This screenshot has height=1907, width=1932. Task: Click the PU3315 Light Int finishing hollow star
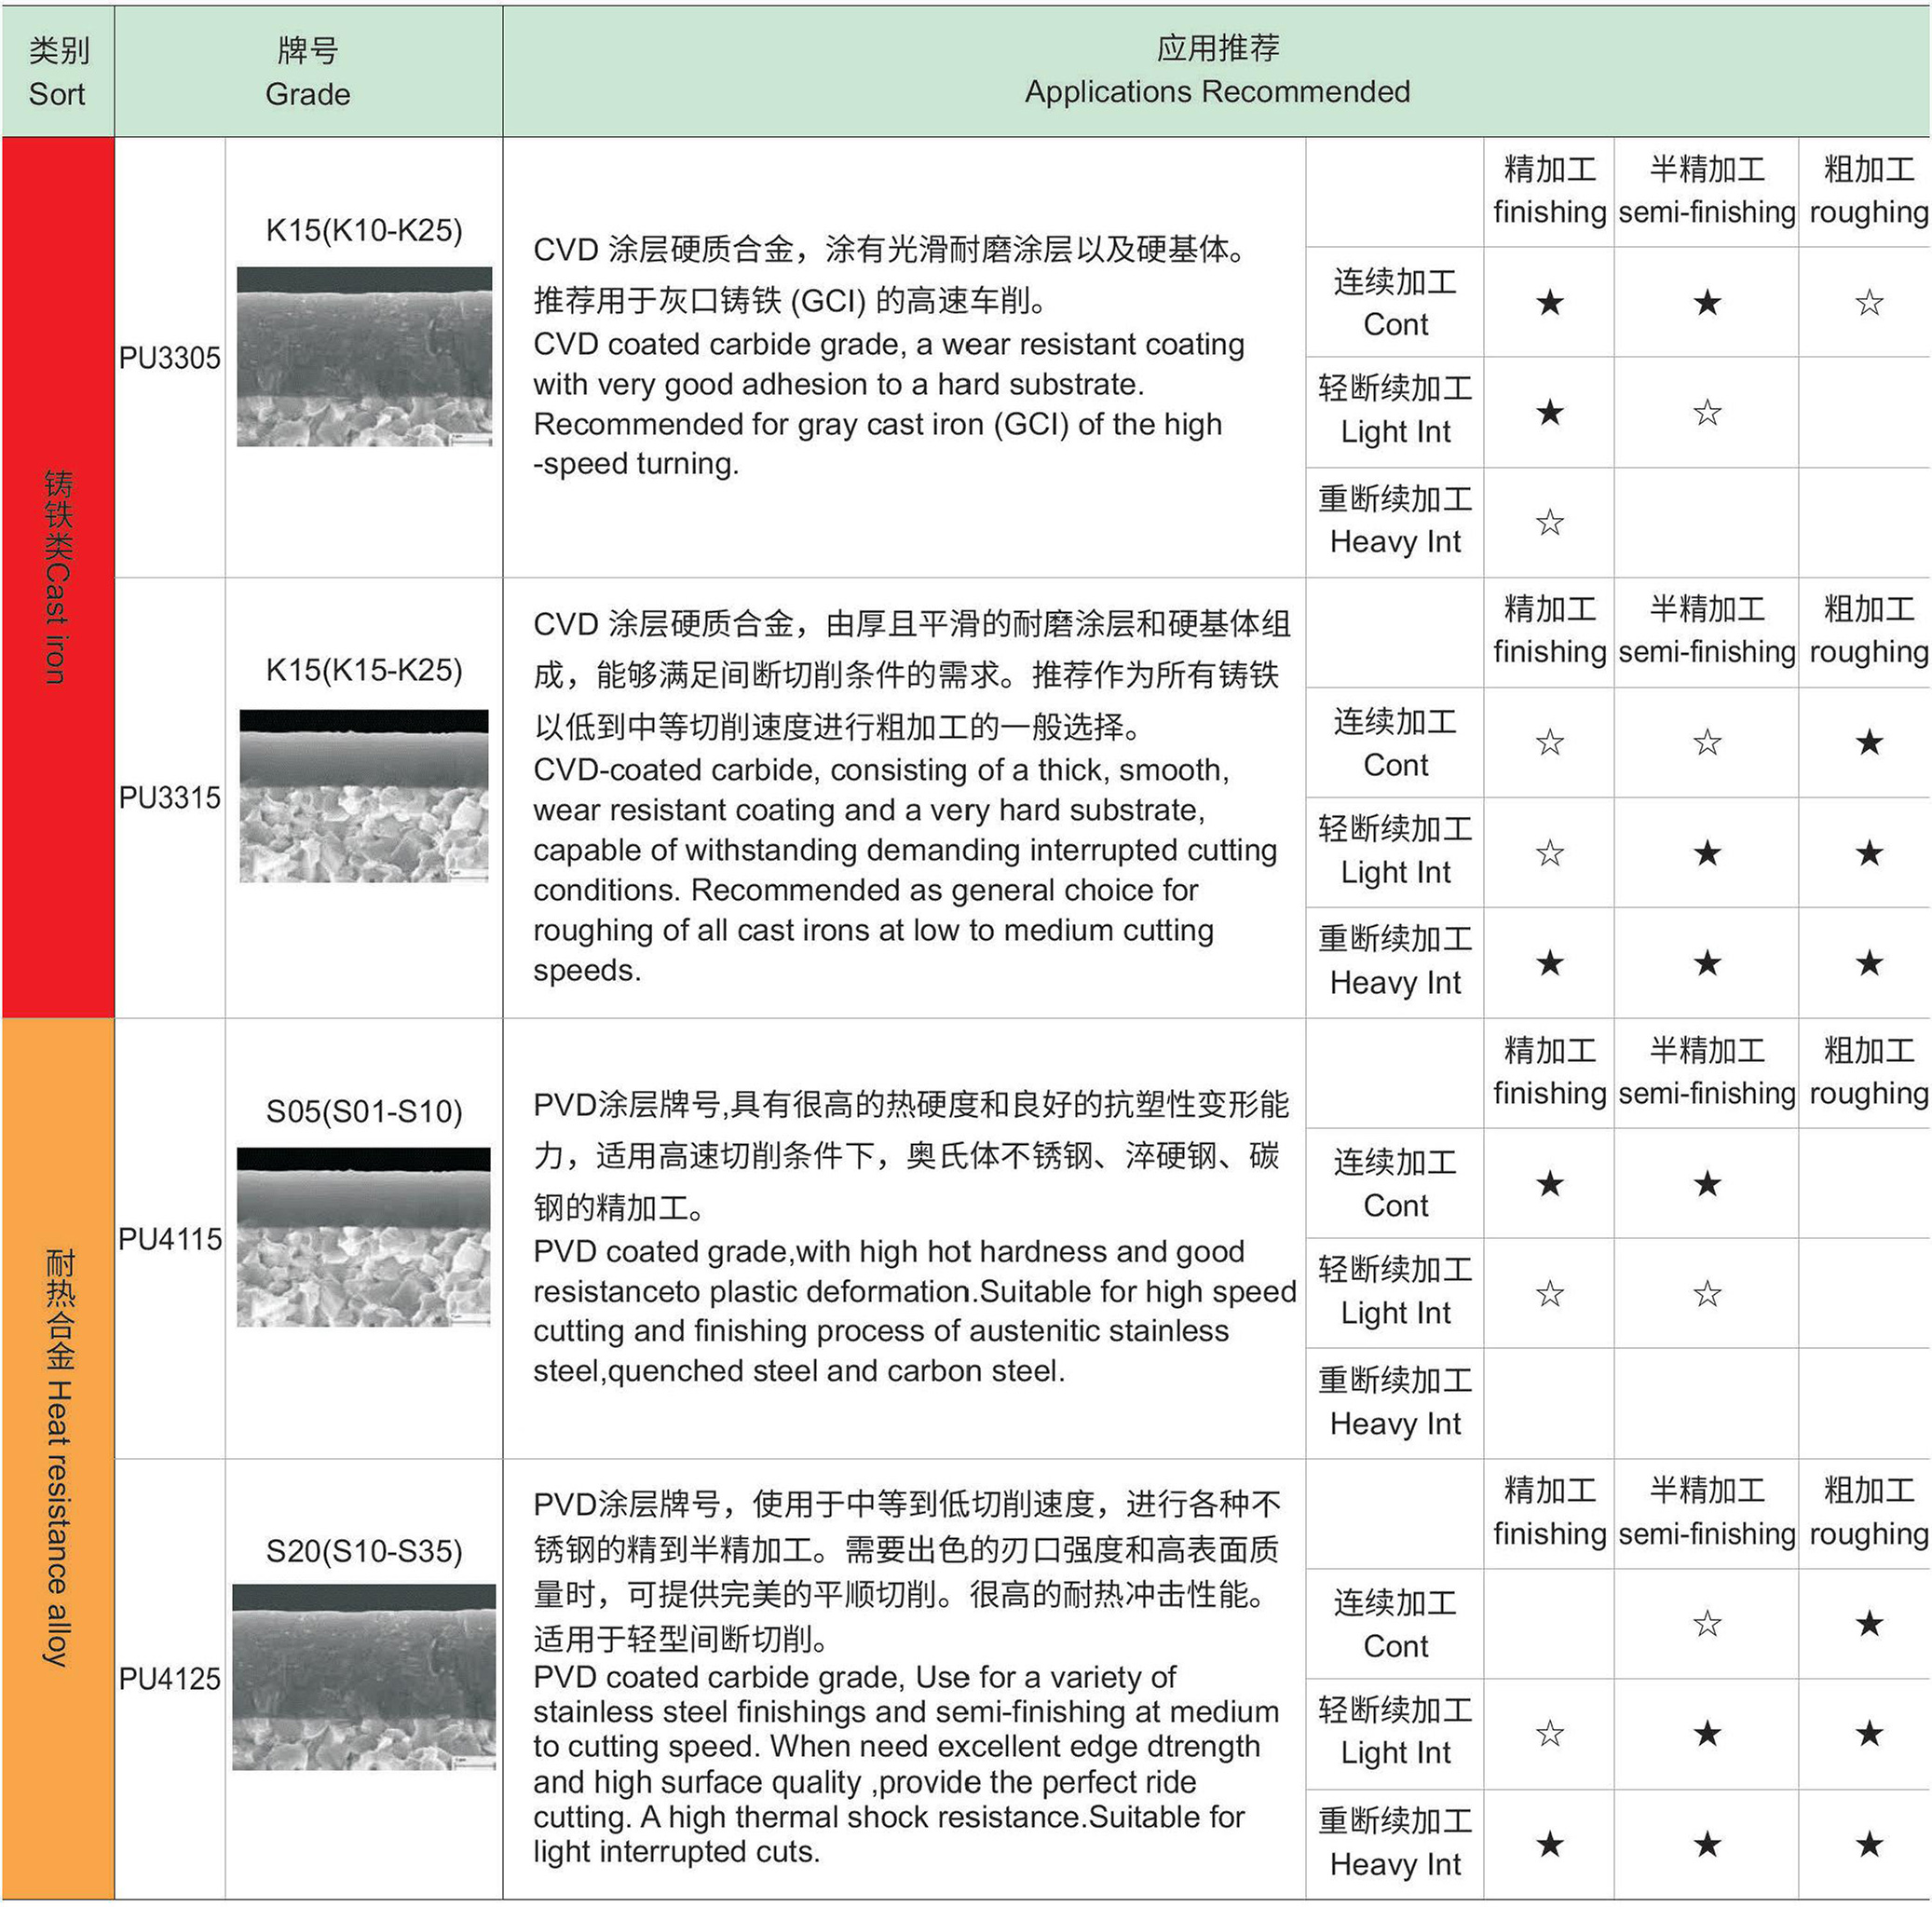coord(1549,853)
